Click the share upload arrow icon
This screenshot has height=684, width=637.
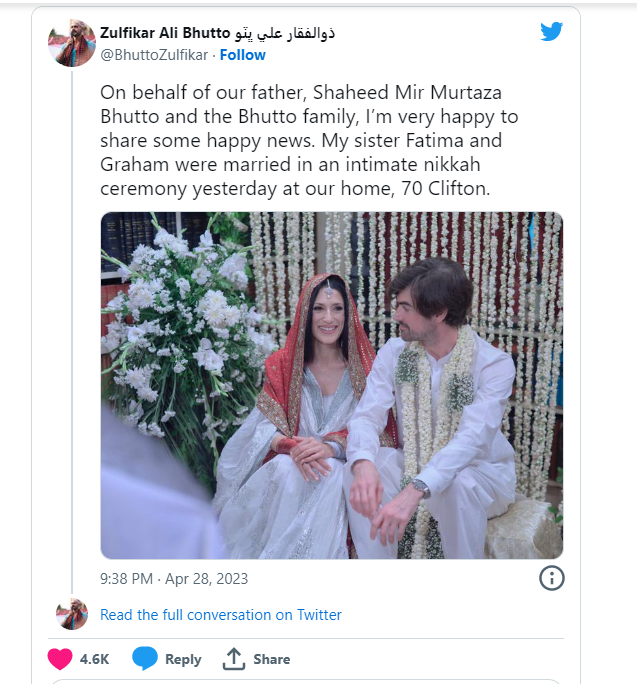234,659
